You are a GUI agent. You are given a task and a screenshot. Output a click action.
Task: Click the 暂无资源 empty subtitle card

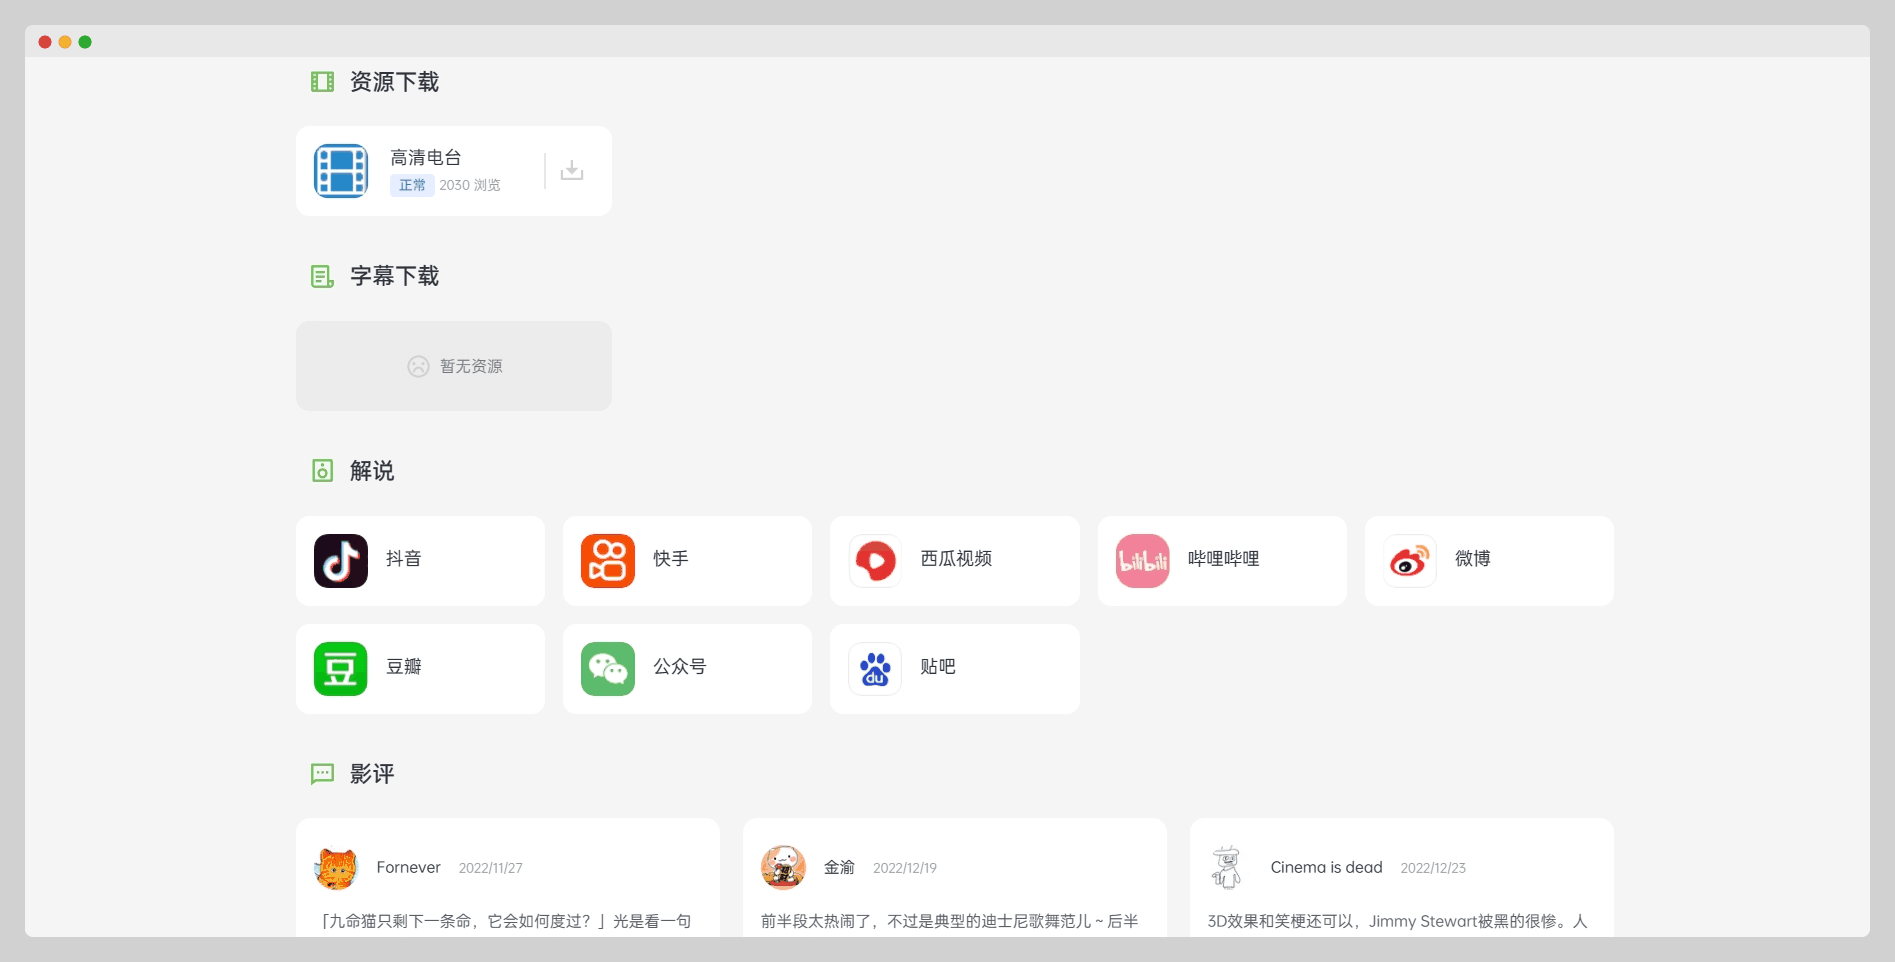454,366
